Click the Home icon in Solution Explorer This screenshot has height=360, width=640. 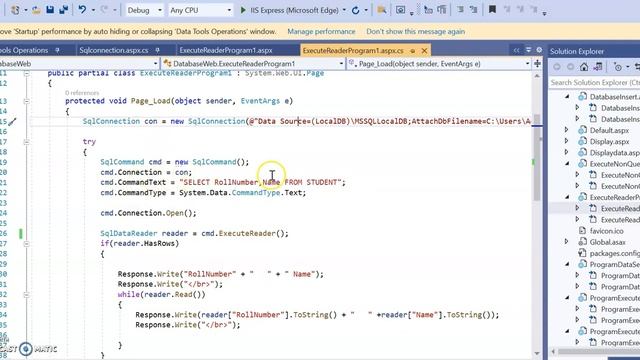(x=584, y=67)
